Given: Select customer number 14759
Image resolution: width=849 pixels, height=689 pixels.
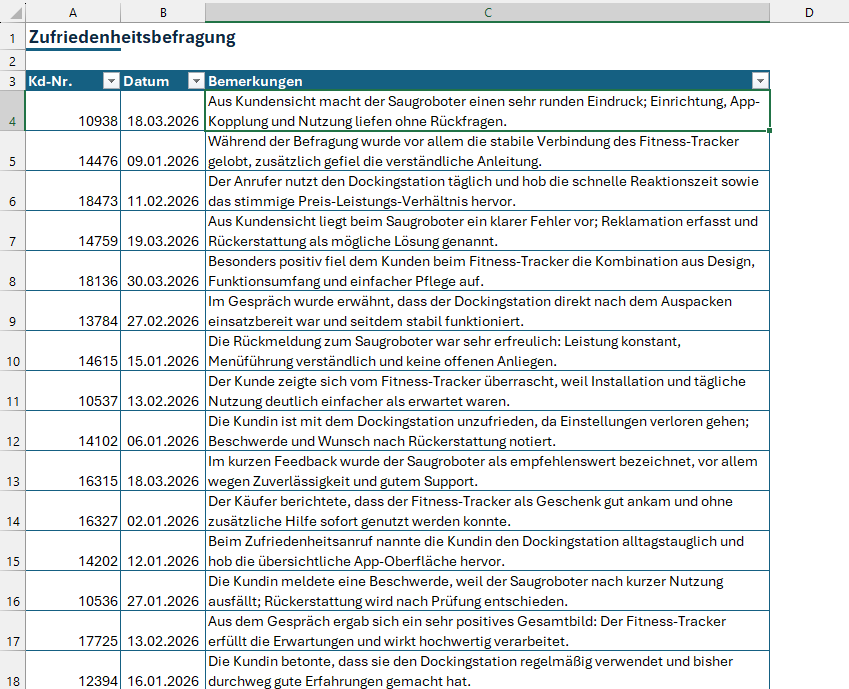Looking at the screenshot, I should [x=73, y=231].
